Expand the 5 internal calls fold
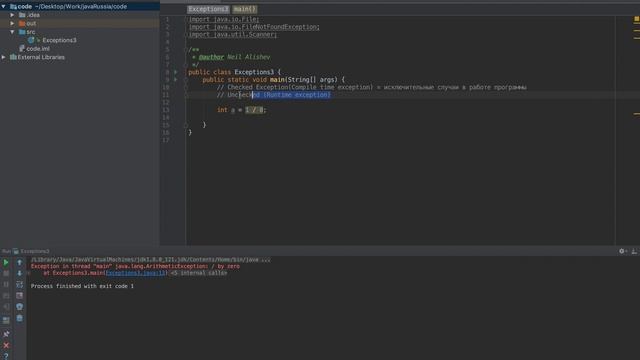This screenshot has height=360, width=640. pos(199,273)
